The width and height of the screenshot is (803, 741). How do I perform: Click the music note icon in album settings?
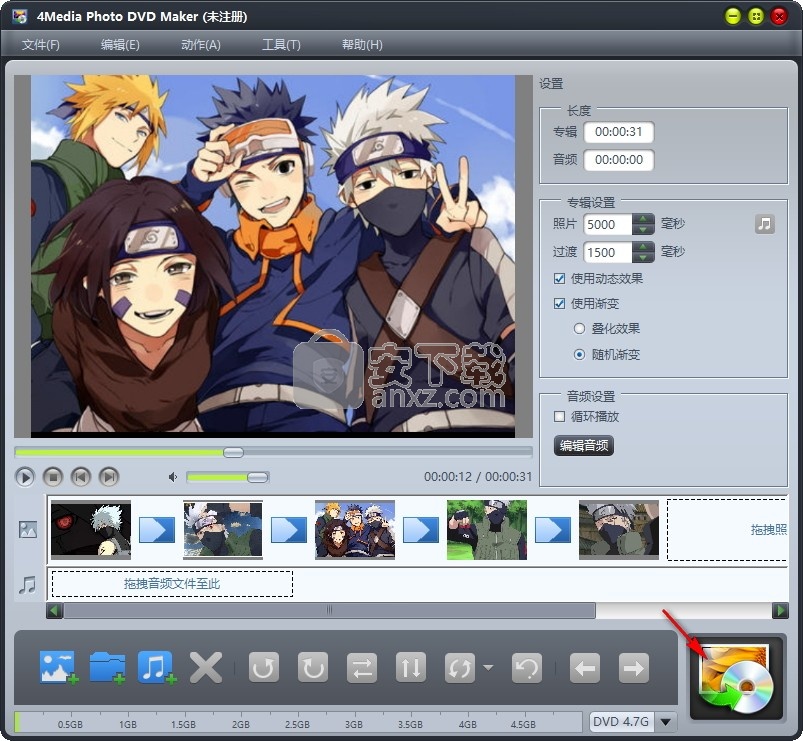765,224
